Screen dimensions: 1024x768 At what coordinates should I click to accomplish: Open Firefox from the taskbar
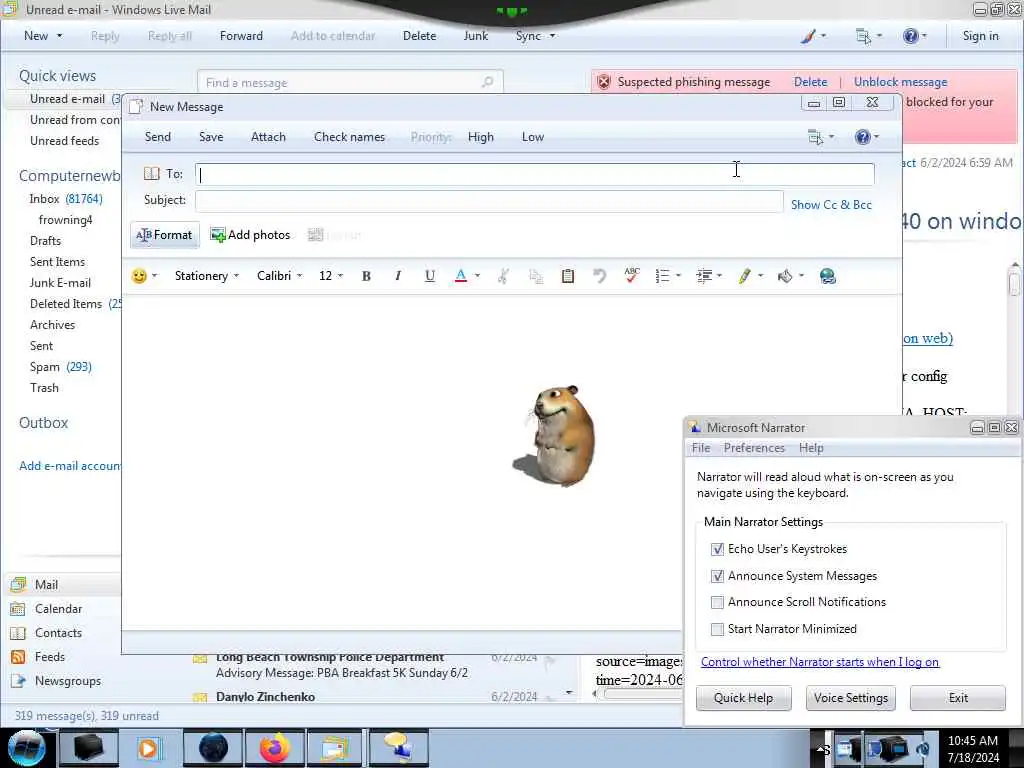(x=275, y=748)
